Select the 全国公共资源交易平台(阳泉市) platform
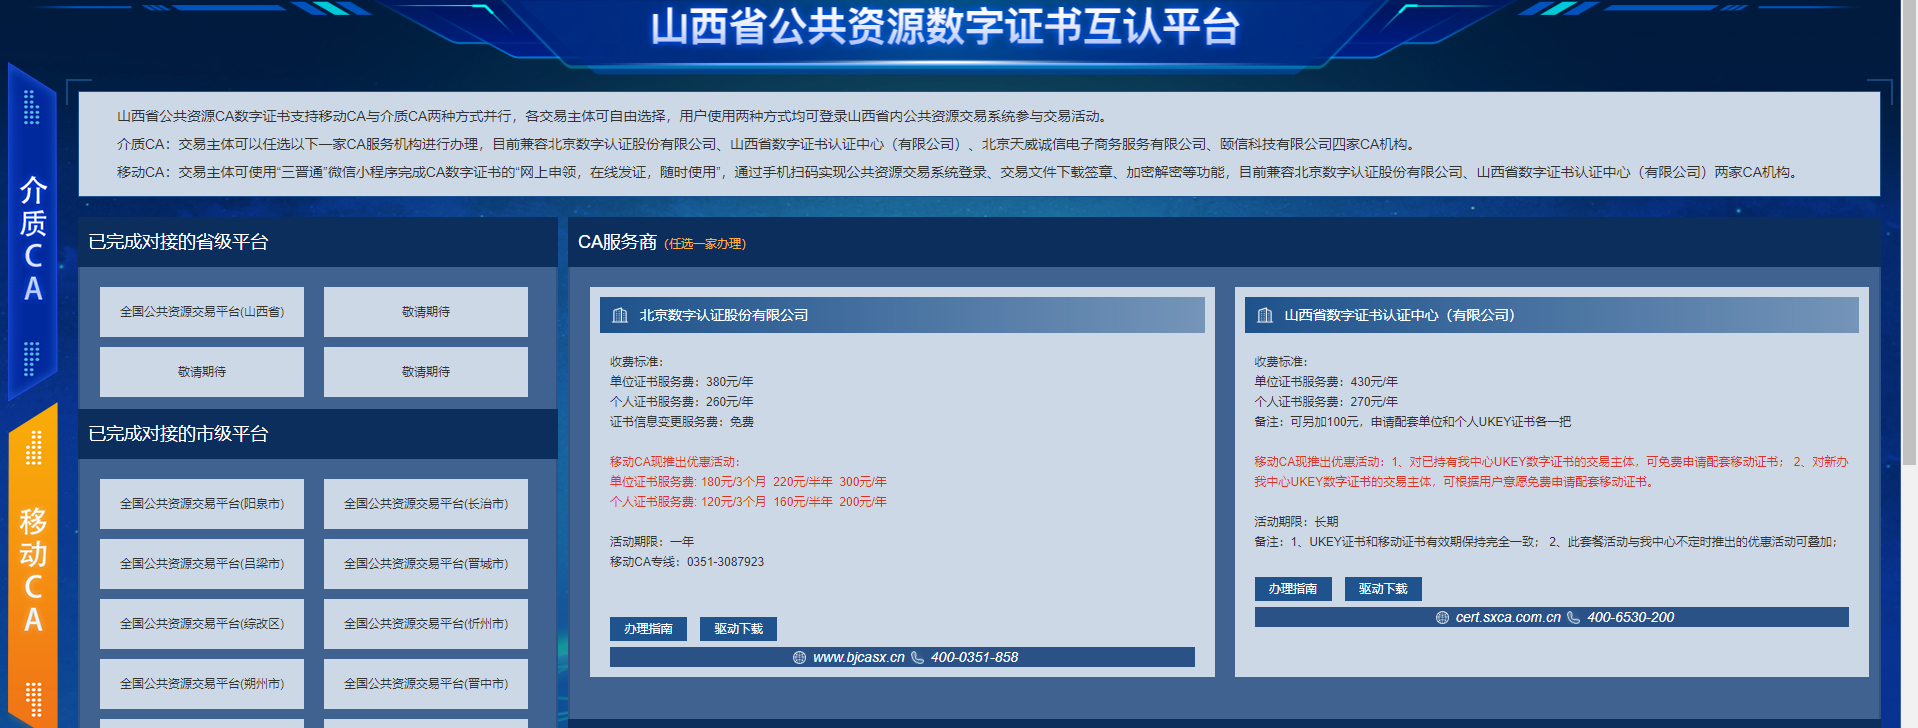The height and width of the screenshot is (728, 1918). click(x=202, y=504)
